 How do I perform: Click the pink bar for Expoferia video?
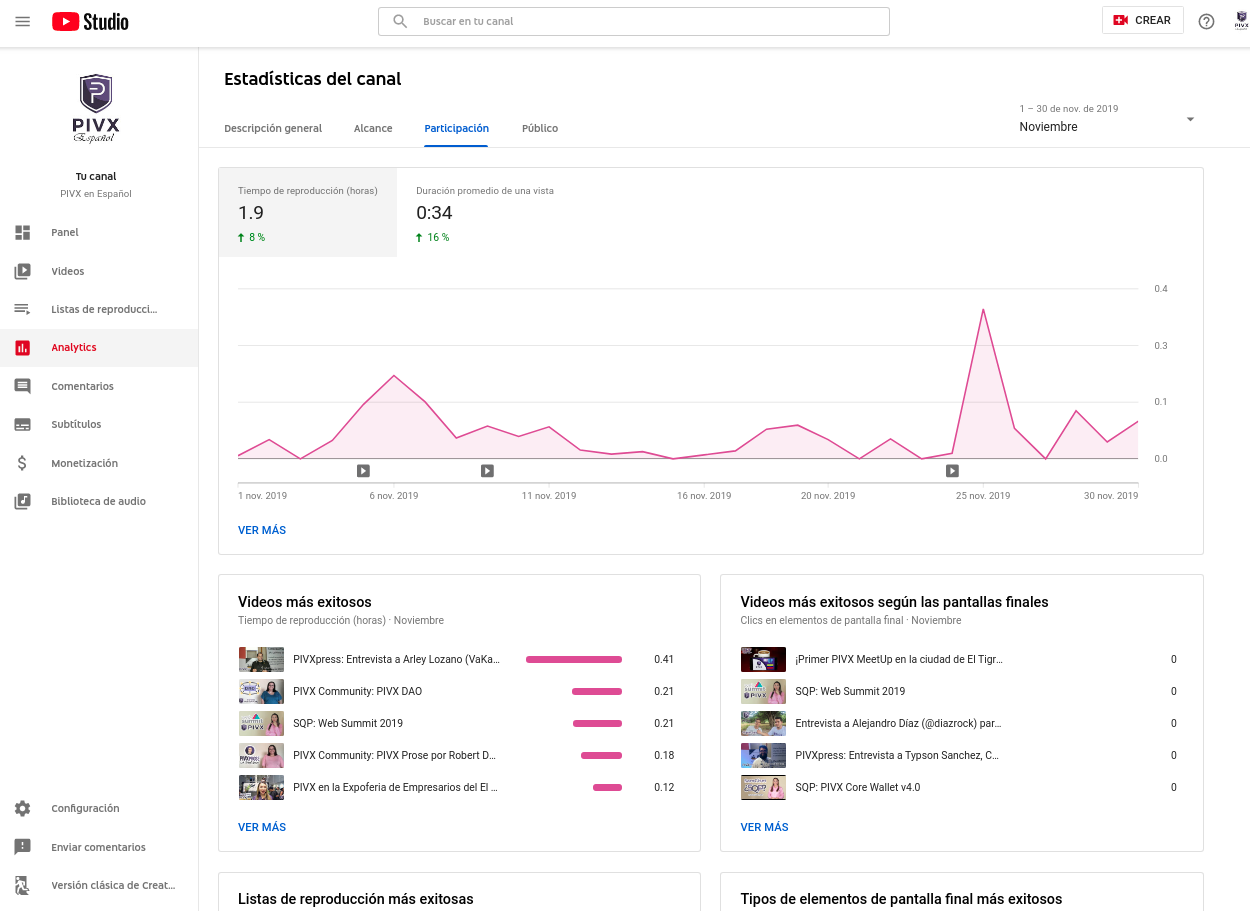pos(607,787)
